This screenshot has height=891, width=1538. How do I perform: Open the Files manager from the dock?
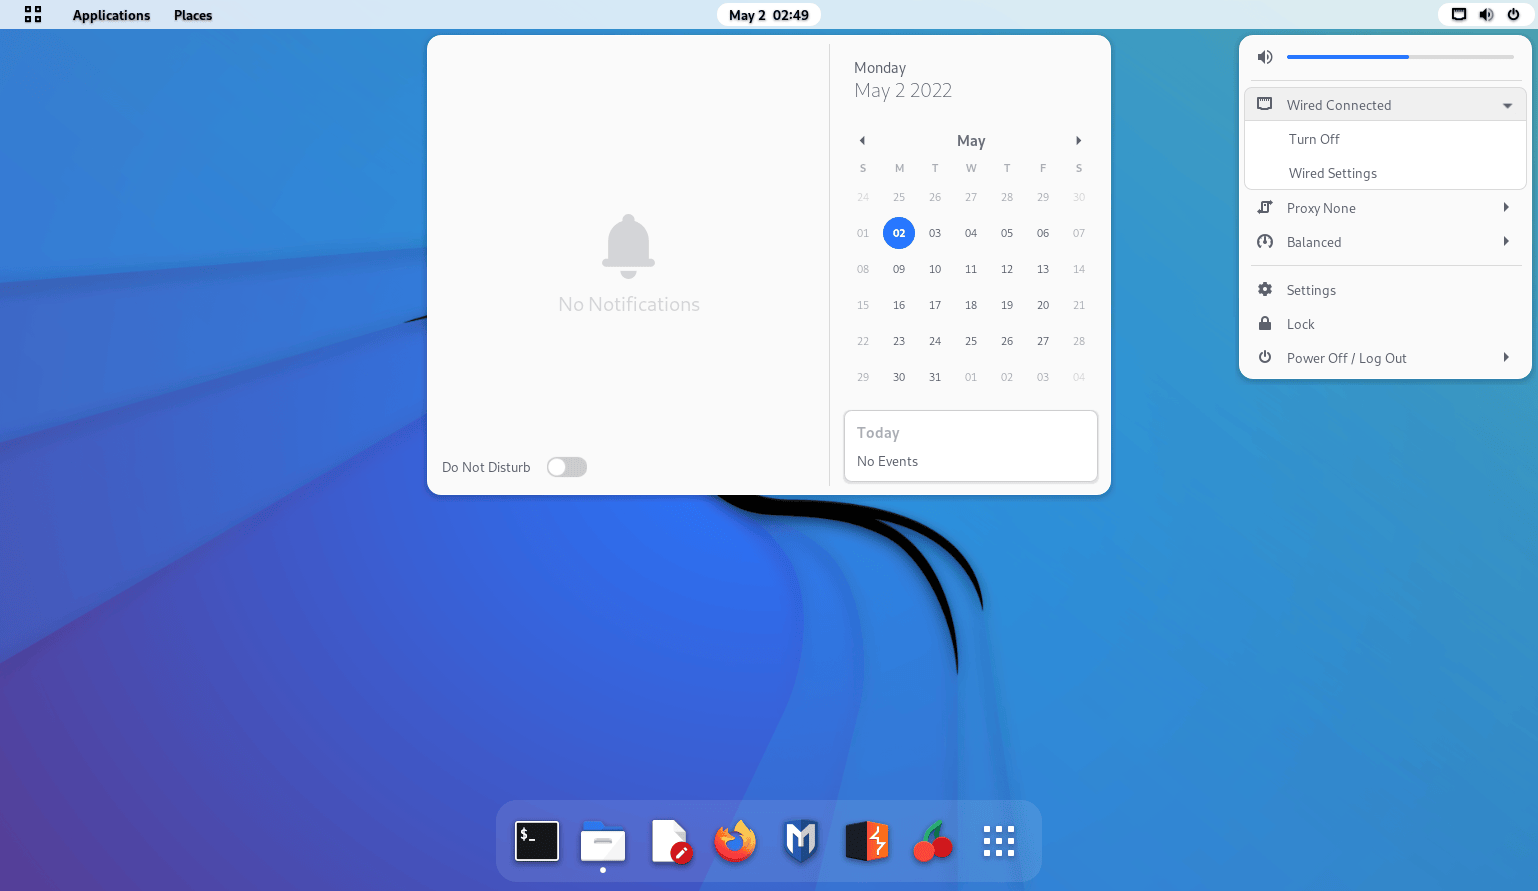click(602, 841)
